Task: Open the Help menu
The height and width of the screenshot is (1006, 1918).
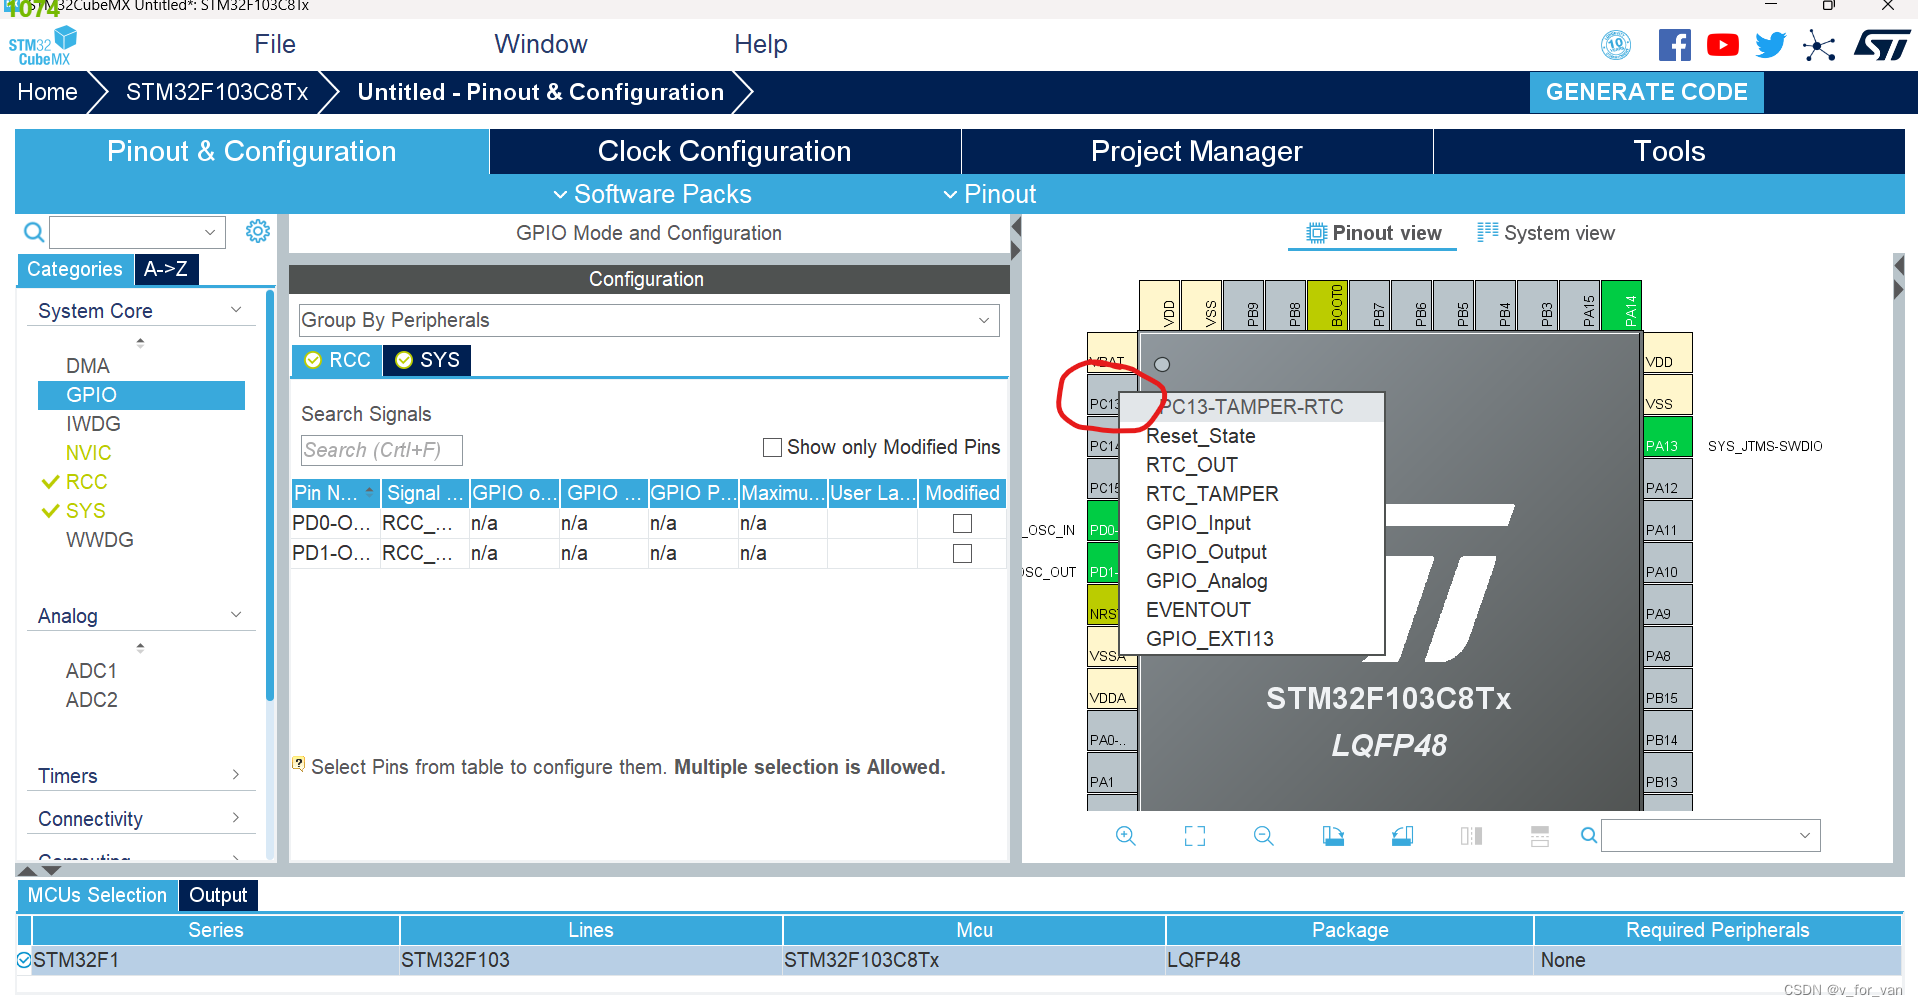Action: pyautogui.click(x=761, y=44)
